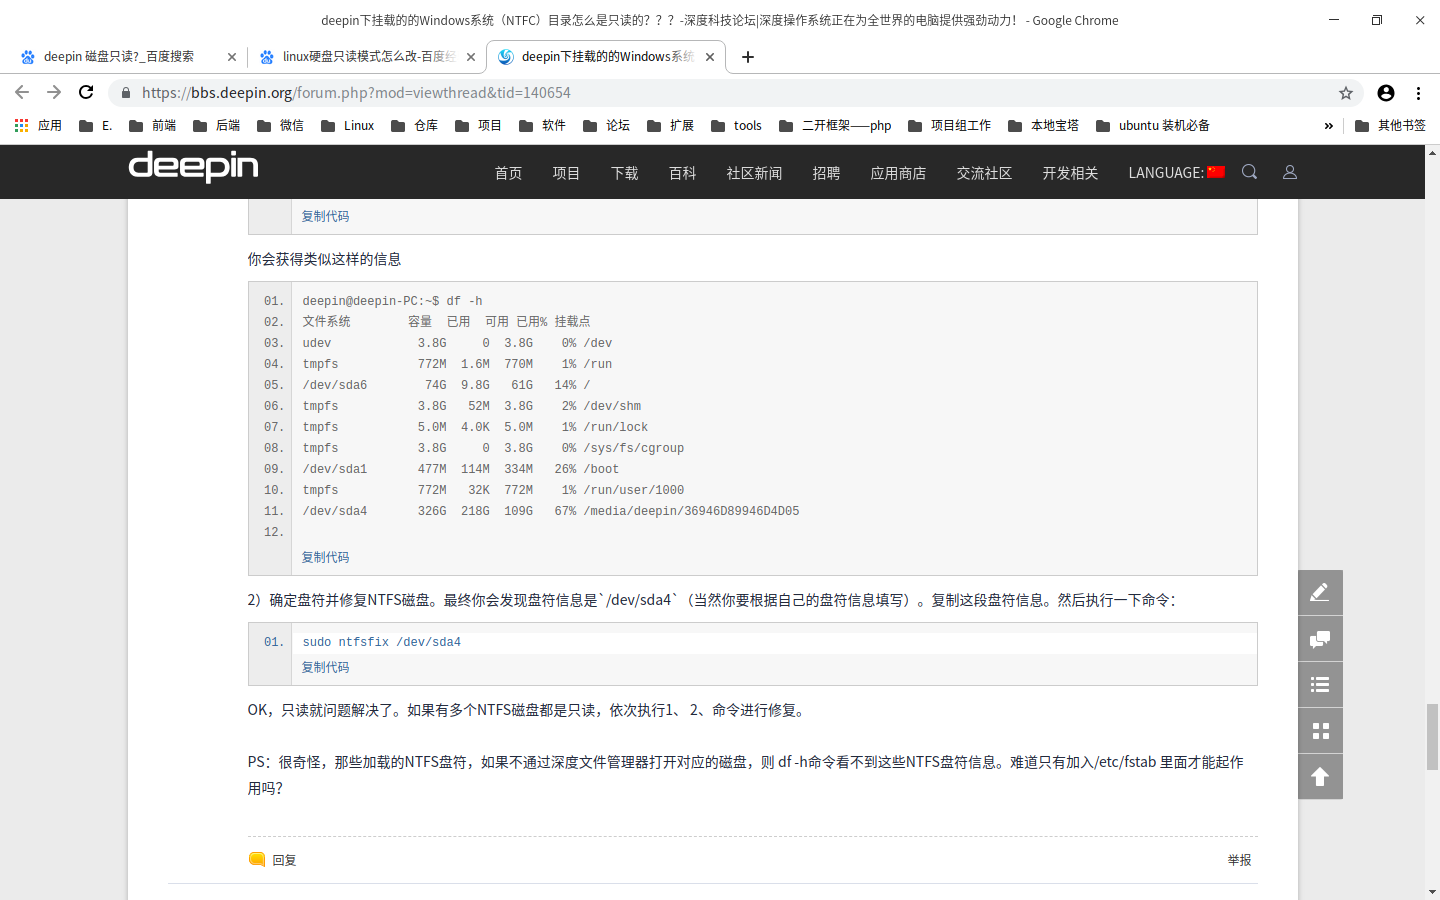The width and height of the screenshot is (1440, 900).
Task: Open the 'ubuntu 装机必备' bookmark folder
Action: (1153, 126)
